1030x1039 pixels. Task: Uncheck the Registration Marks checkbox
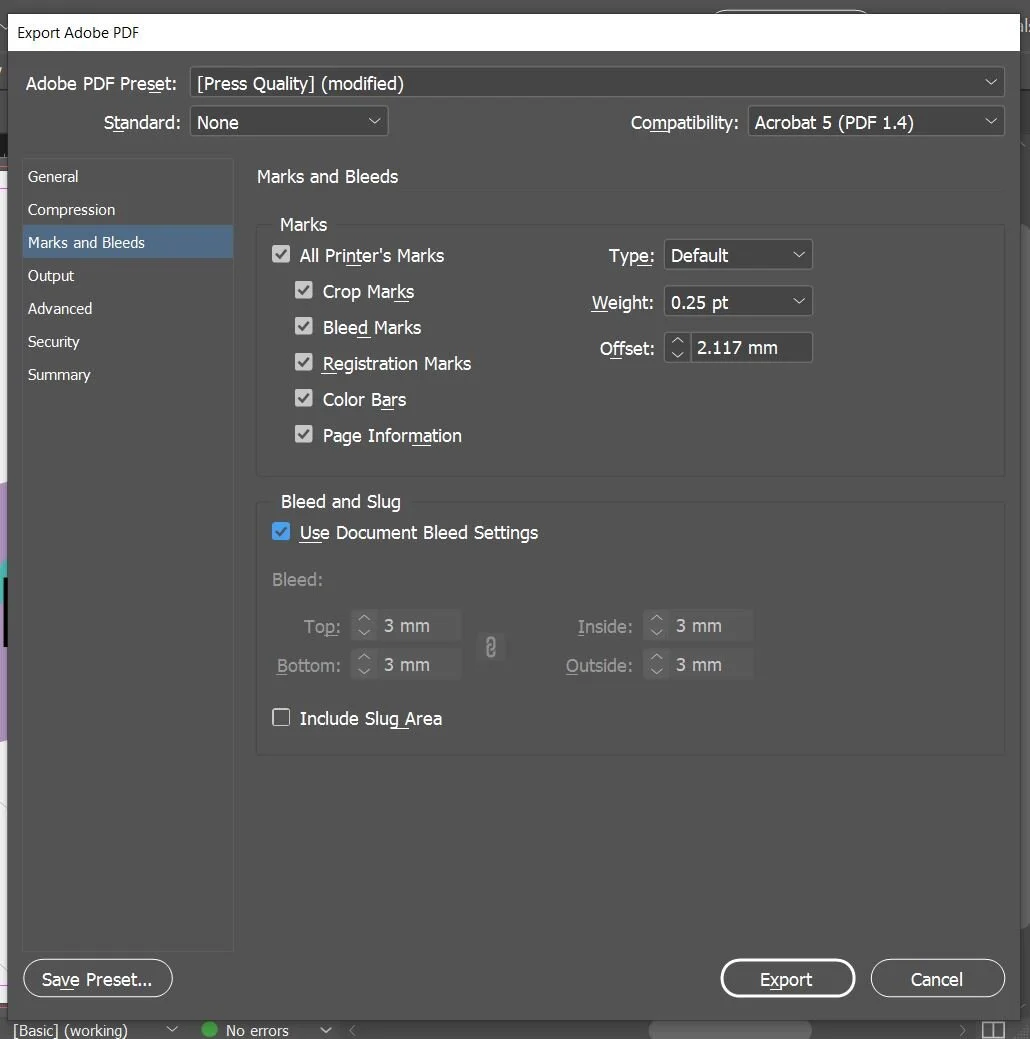click(x=303, y=362)
